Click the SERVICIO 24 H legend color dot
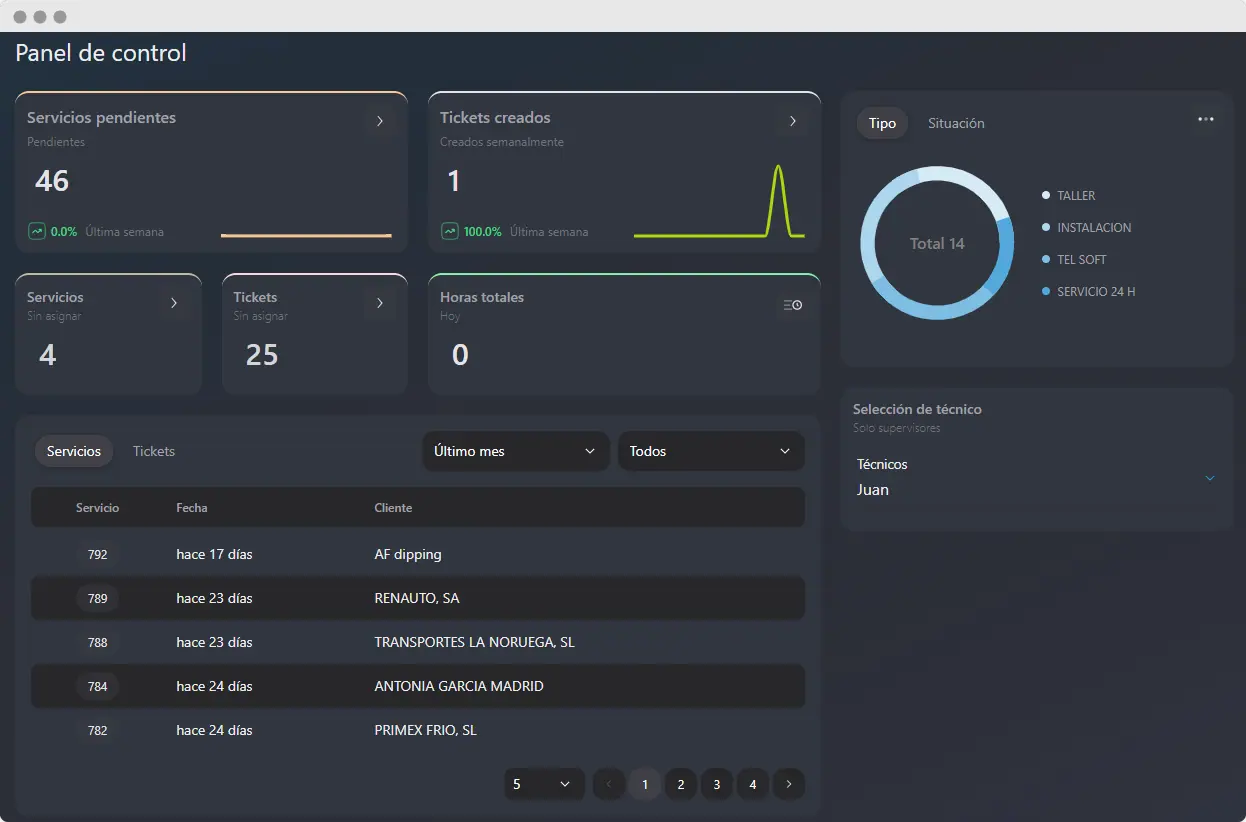Viewport: 1246px width, 822px height. pyautogui.click(x=1043, y=291)
